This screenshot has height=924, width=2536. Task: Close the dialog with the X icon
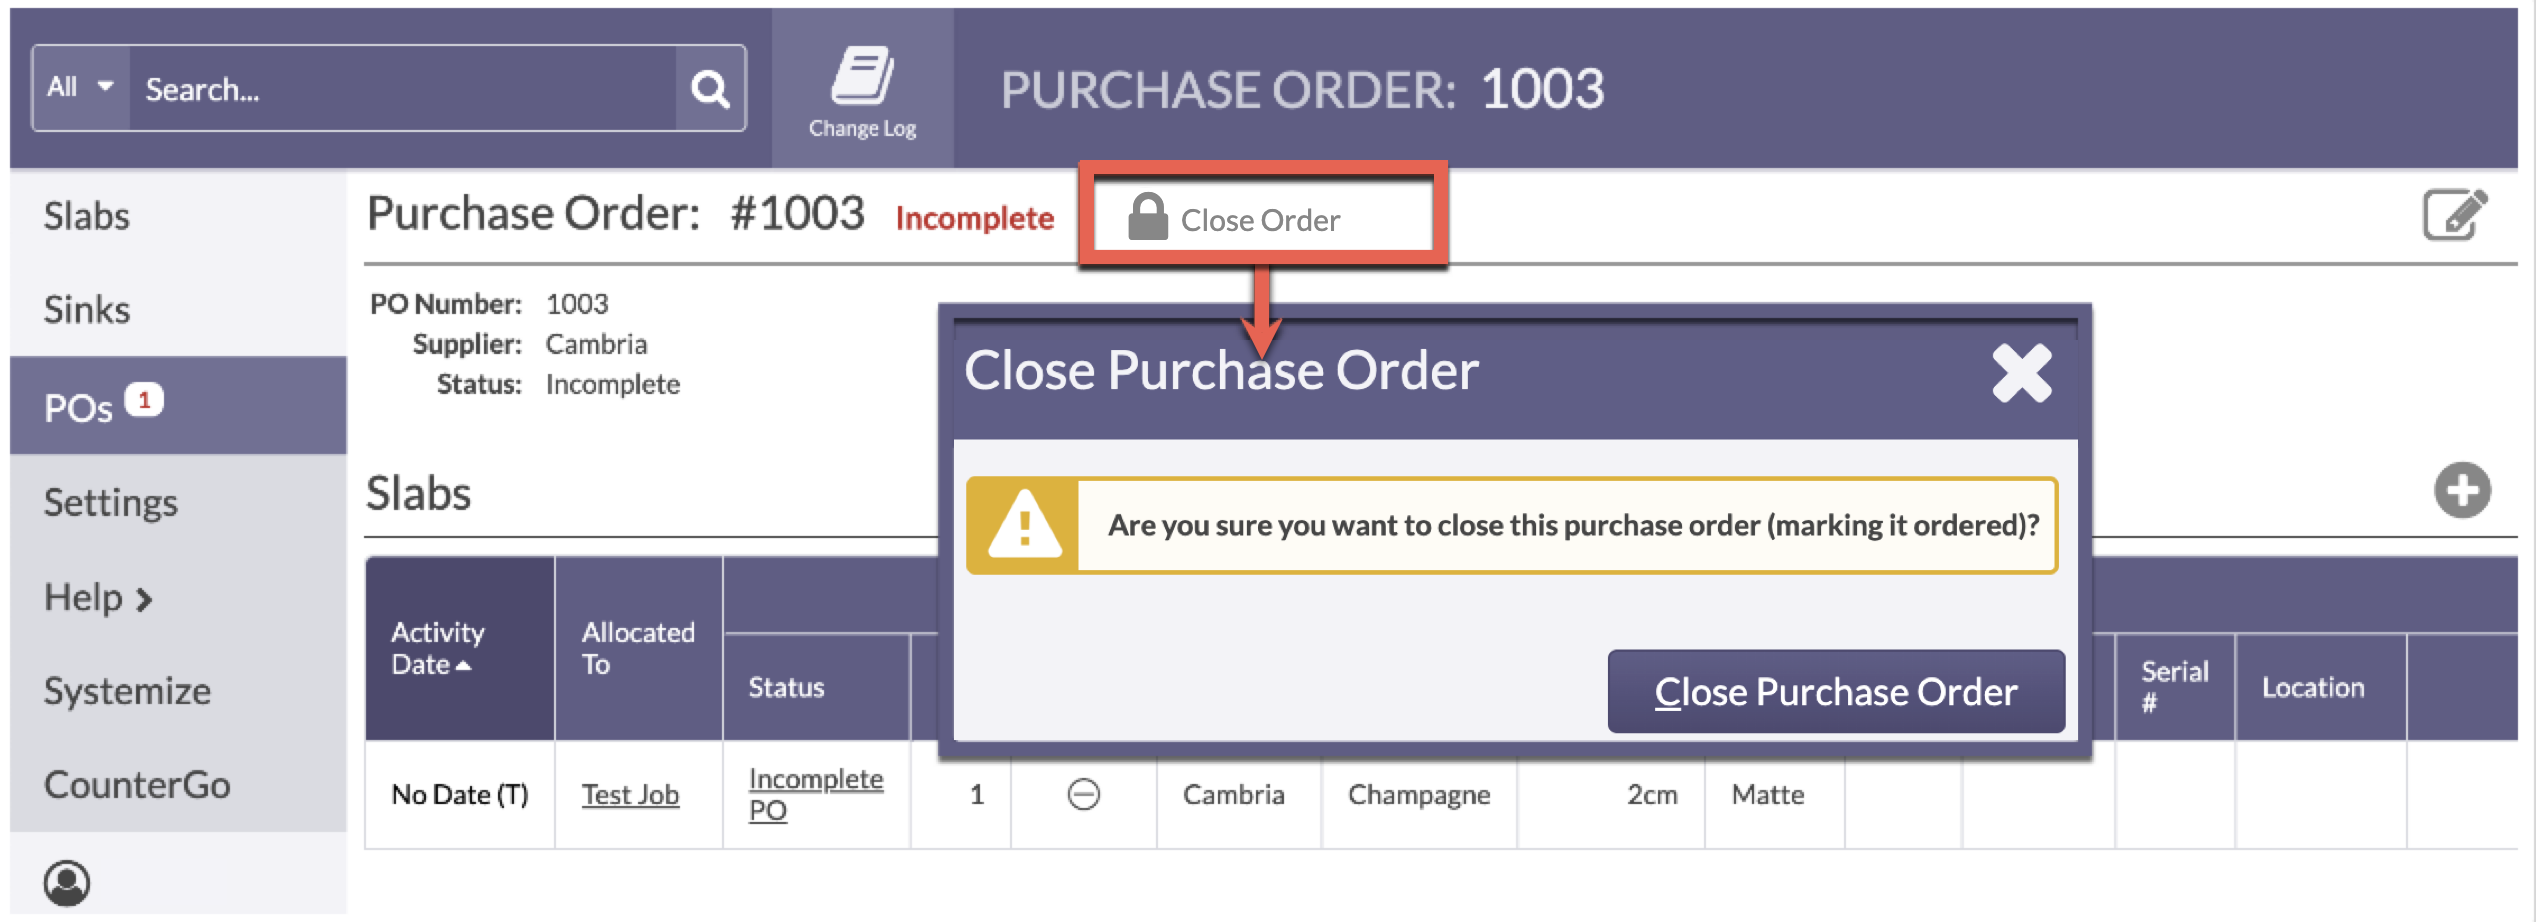(2021, 373)
